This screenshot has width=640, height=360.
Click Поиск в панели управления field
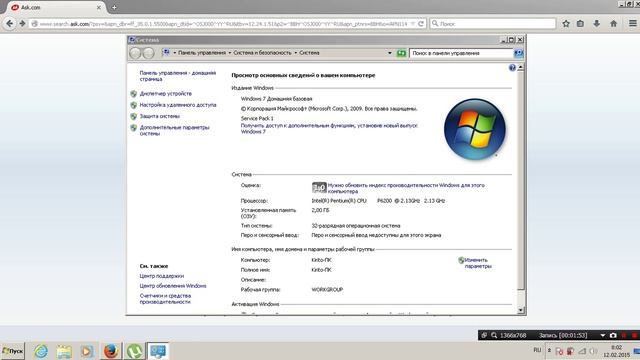coord(461,53)
